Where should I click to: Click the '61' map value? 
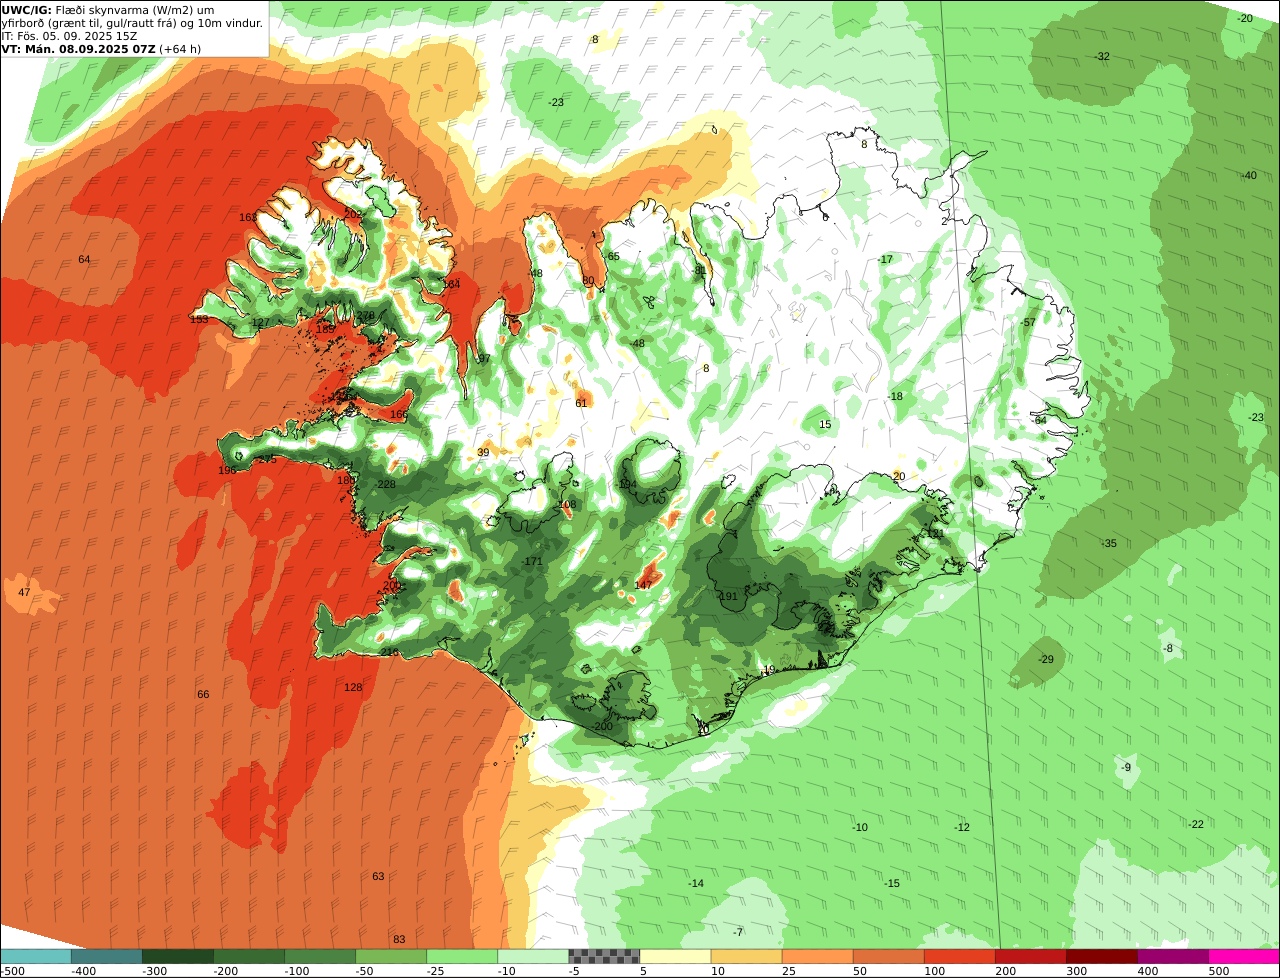click(x=581, y=404)
